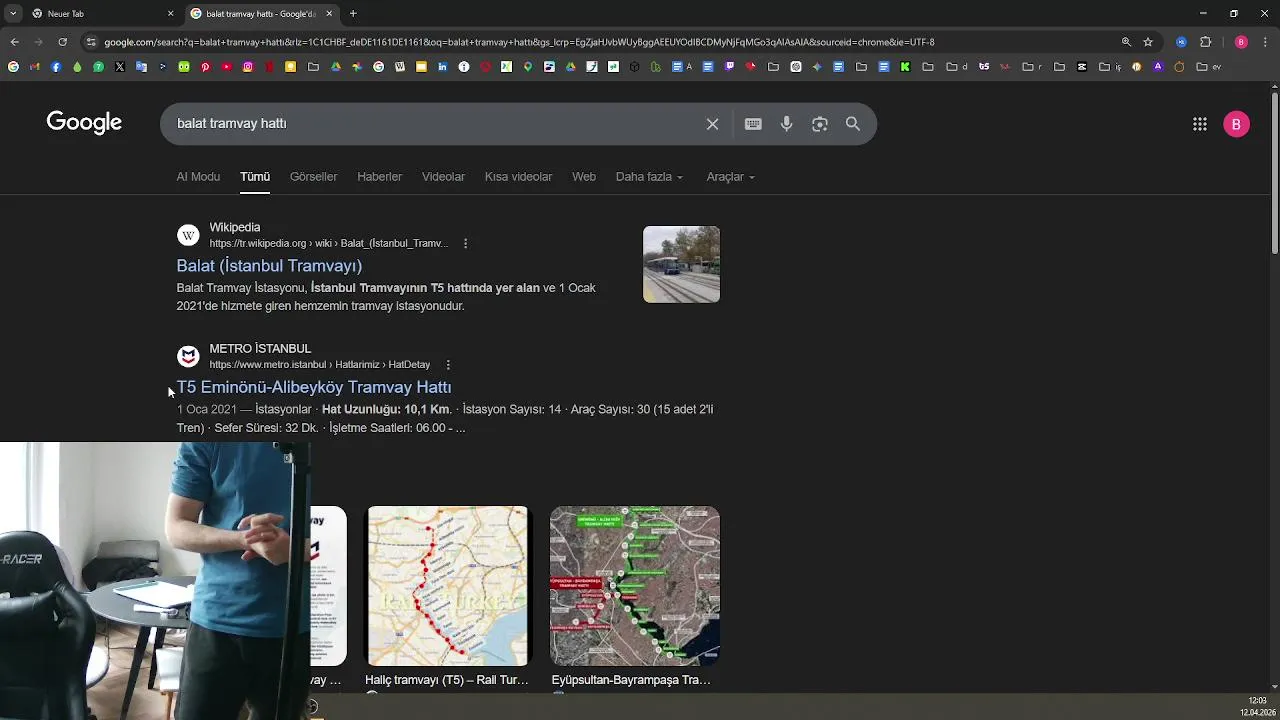Open T5 Eminönü-Alibeyköy Tramvay Hattı link
Screen dimensions: 1280x720
[x=314, y=387]
